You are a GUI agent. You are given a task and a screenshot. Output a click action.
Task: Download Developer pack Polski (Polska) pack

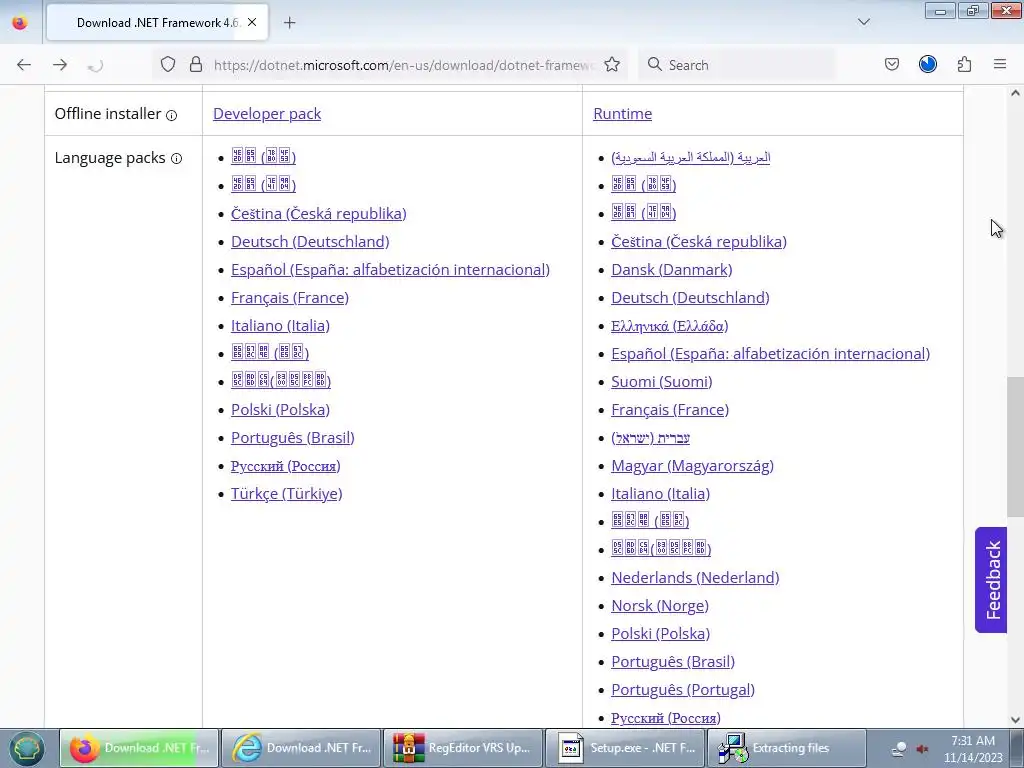280,410
